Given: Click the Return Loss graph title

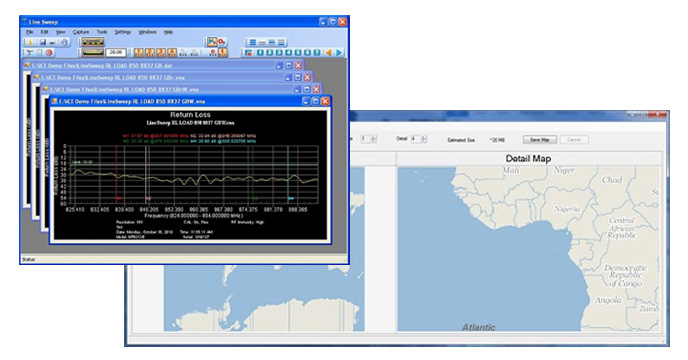Looking at the screenshot, I should tap(190, 115).
